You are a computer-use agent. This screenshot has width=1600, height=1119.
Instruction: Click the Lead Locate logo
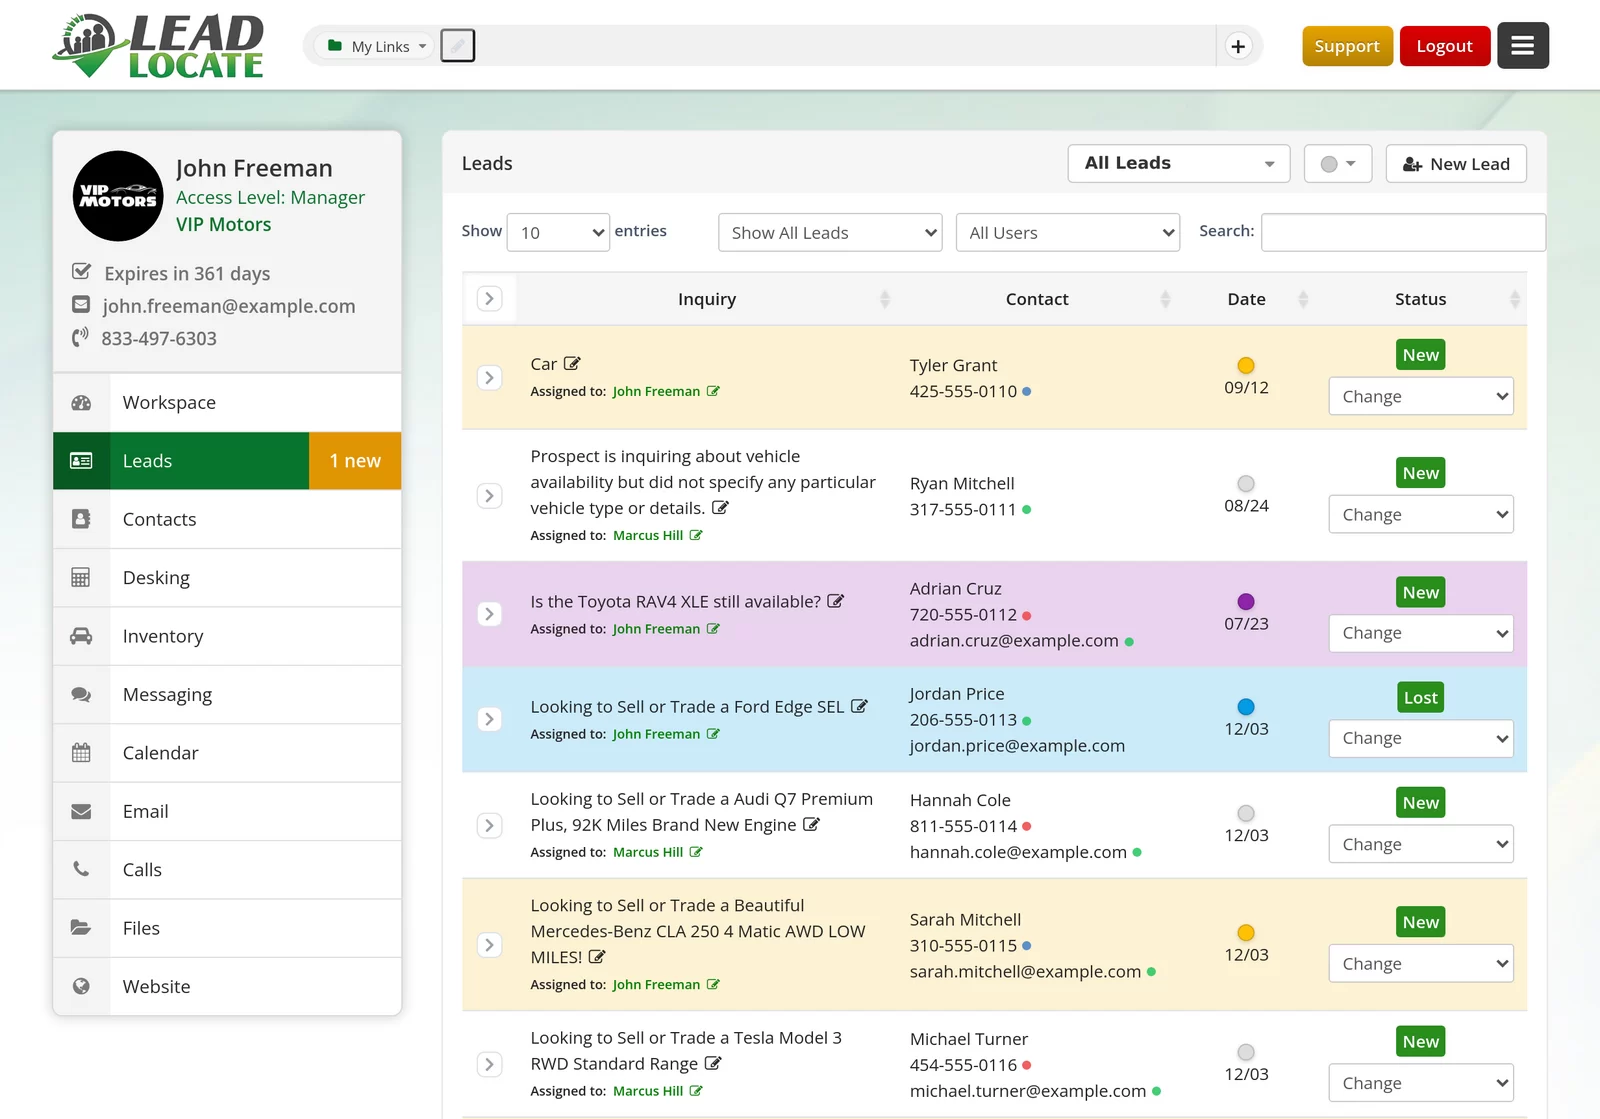point(158,46)
